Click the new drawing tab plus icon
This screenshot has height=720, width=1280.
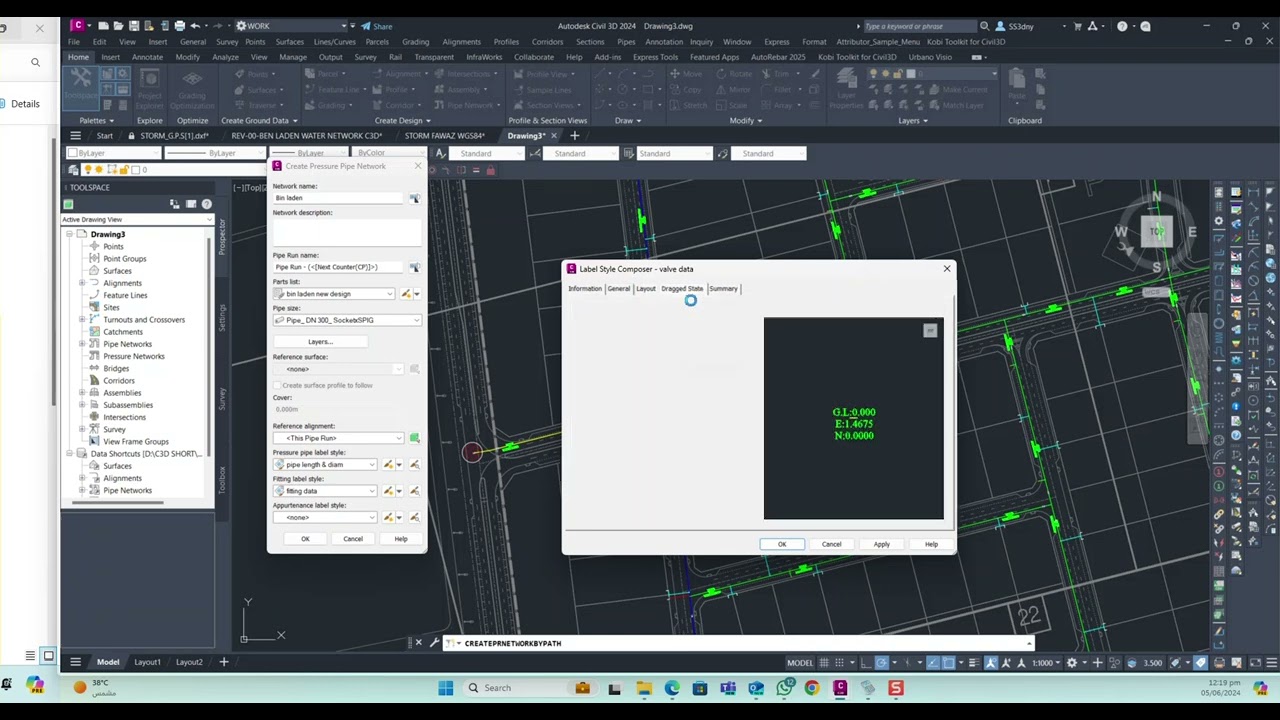click(x=574, y=135)
